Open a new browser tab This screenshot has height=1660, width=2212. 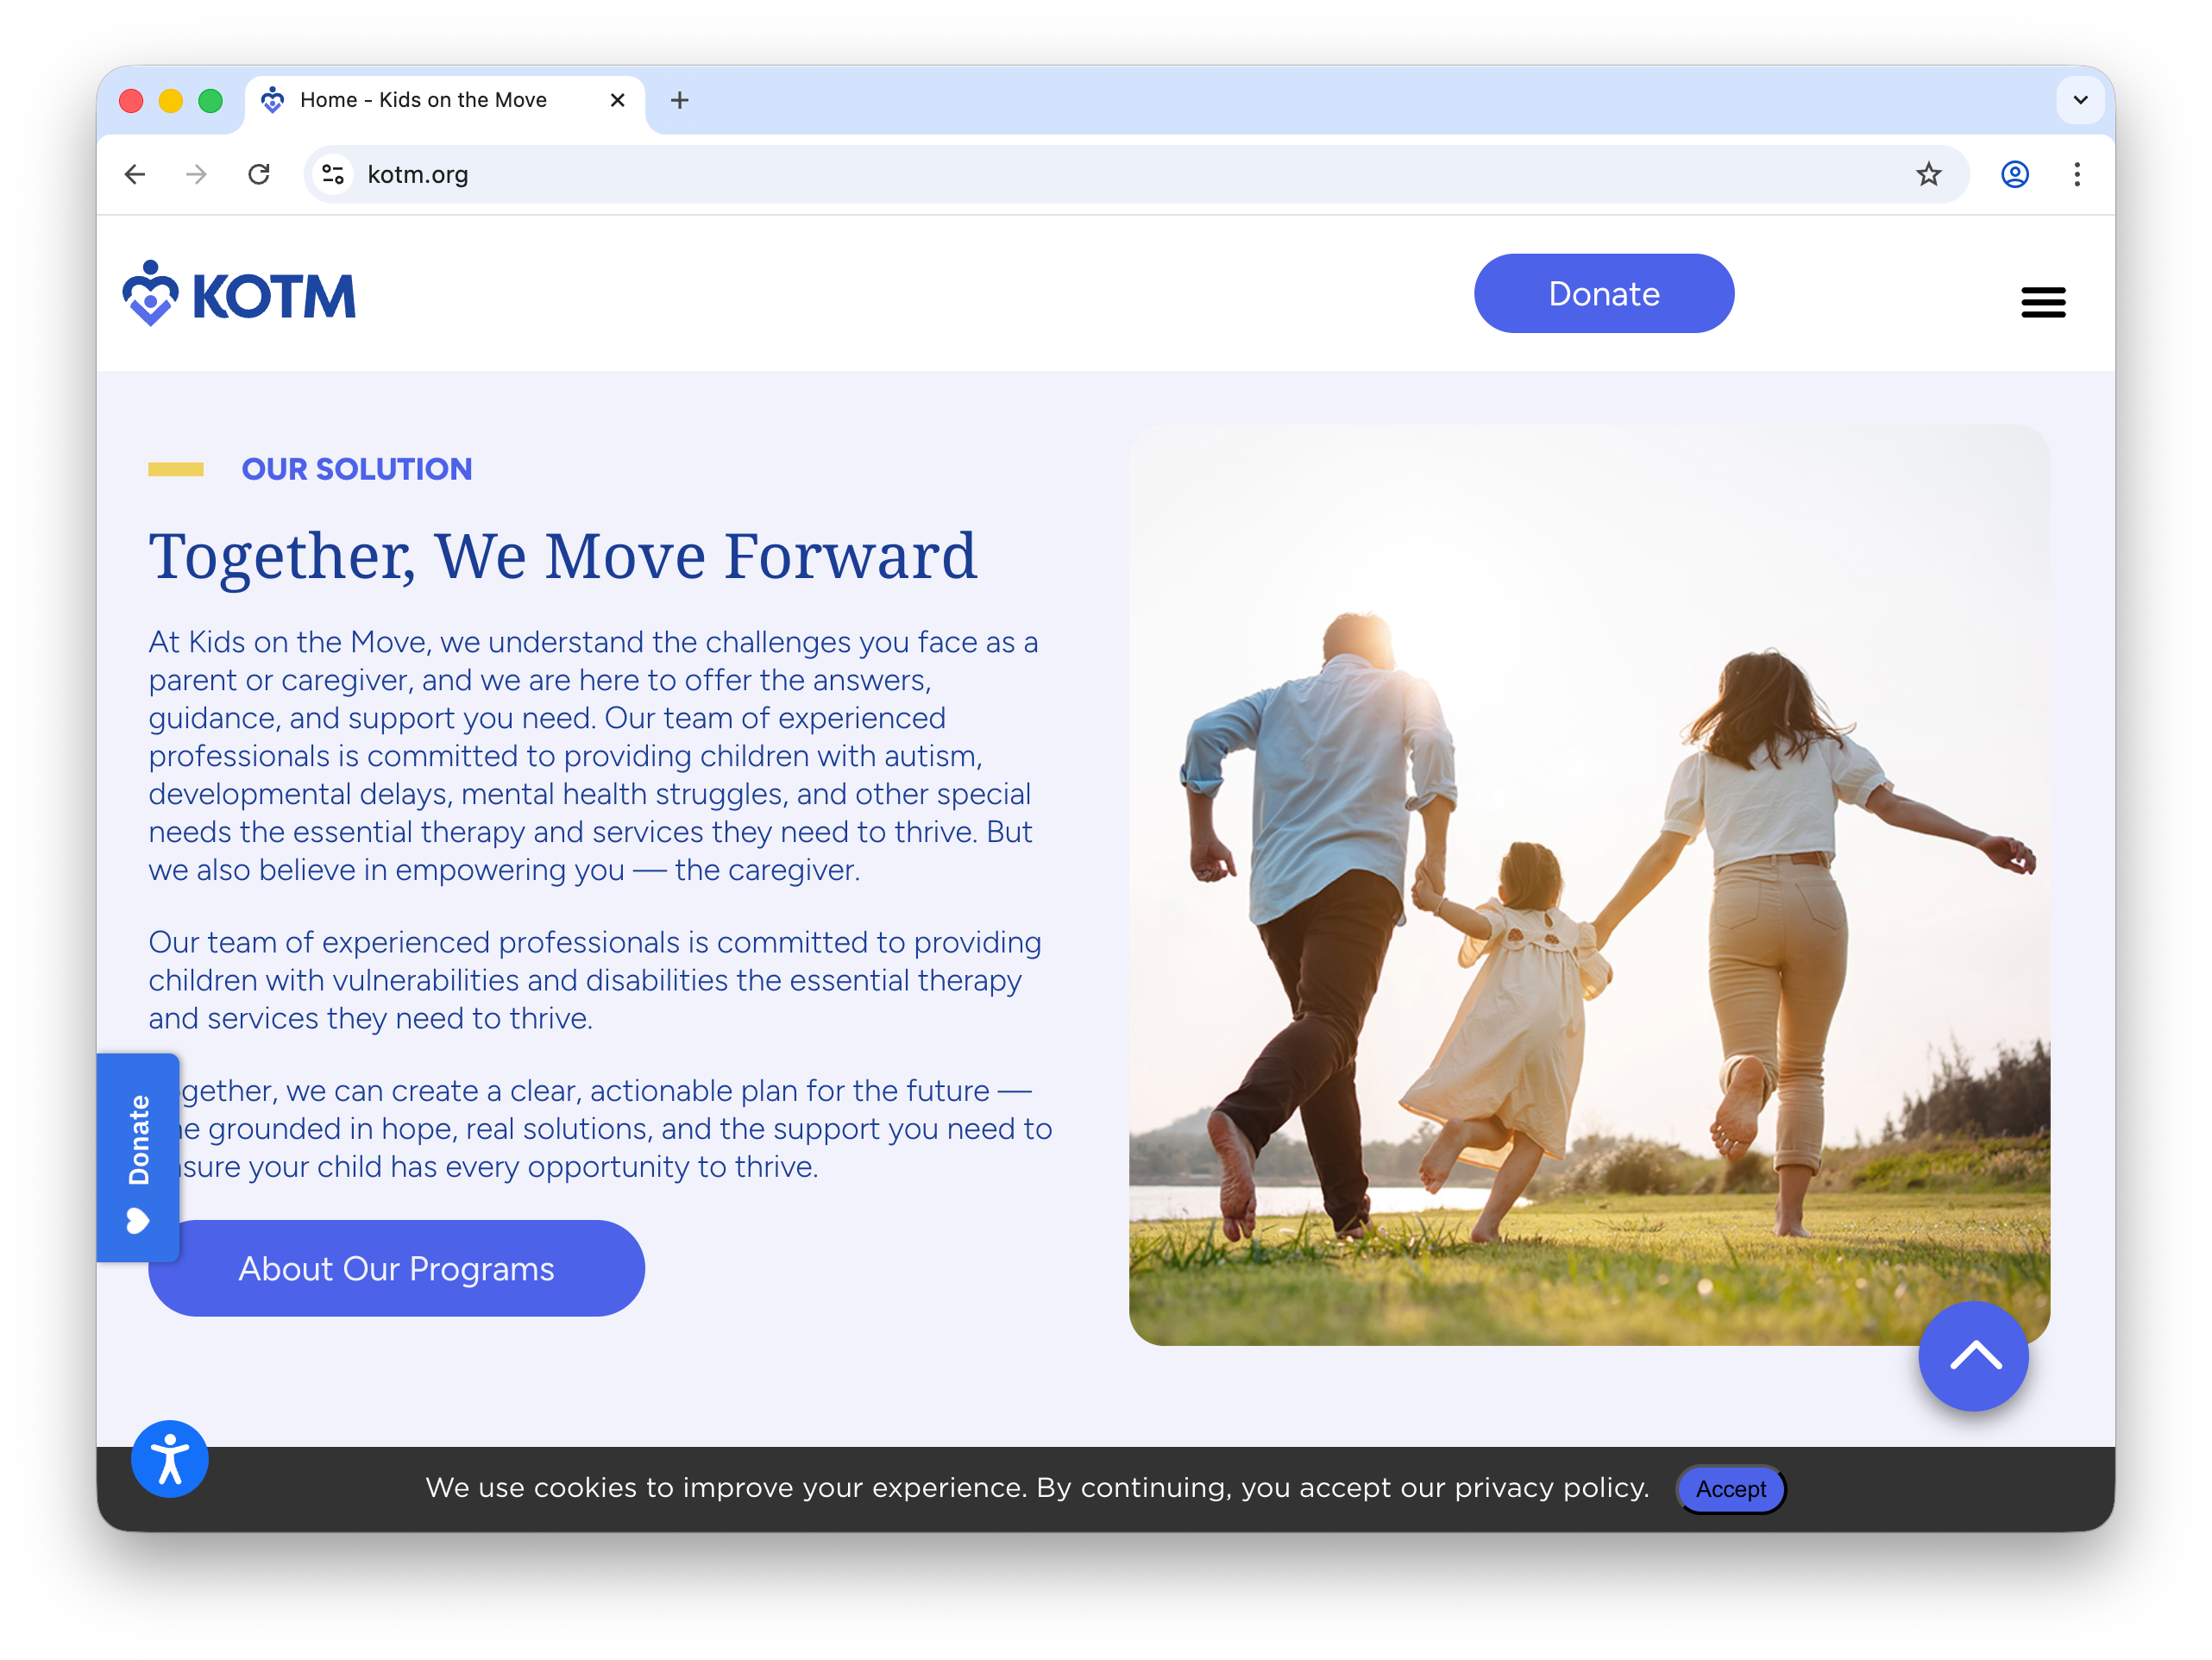[681, 100]
